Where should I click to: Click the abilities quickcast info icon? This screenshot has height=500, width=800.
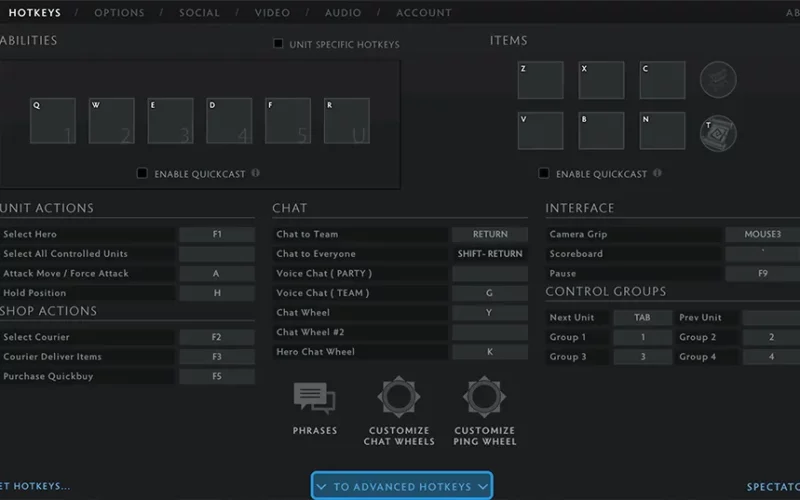(255, 173)
